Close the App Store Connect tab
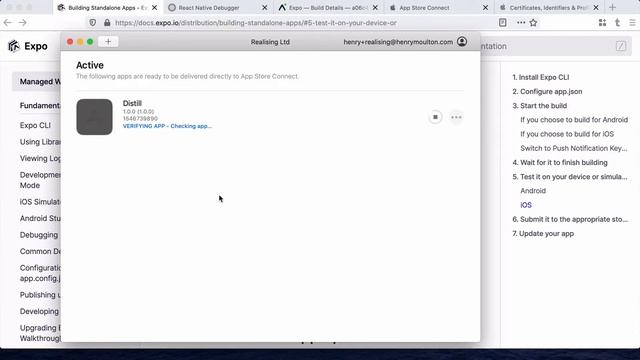 (485, 7)
